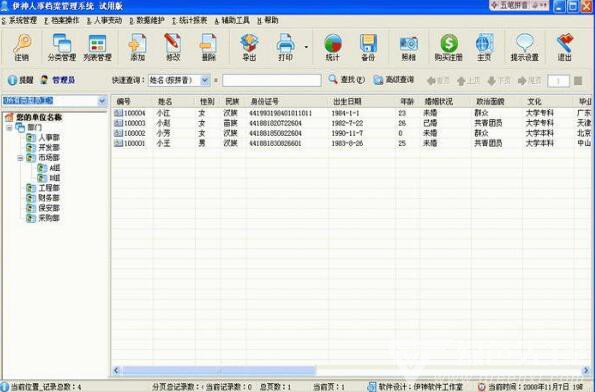Open the 人事变动 menu
The height and width of the screenshot is (392, 595).
104,20
